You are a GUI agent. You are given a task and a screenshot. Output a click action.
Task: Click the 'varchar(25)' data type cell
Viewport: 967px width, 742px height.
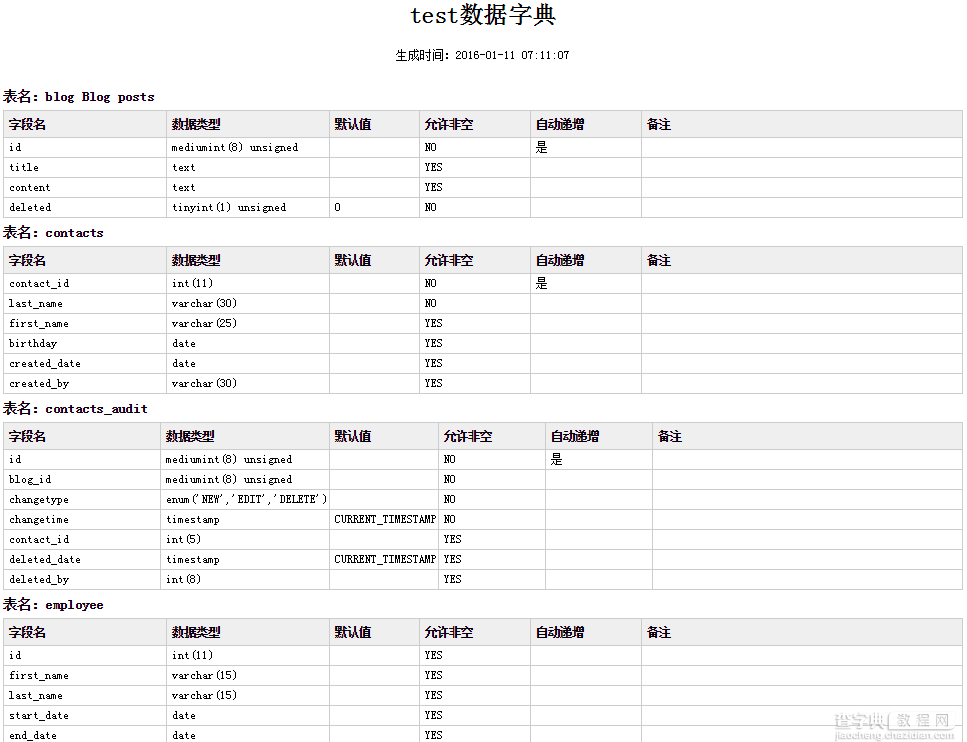pyautogui.click(x=248, y=323)
